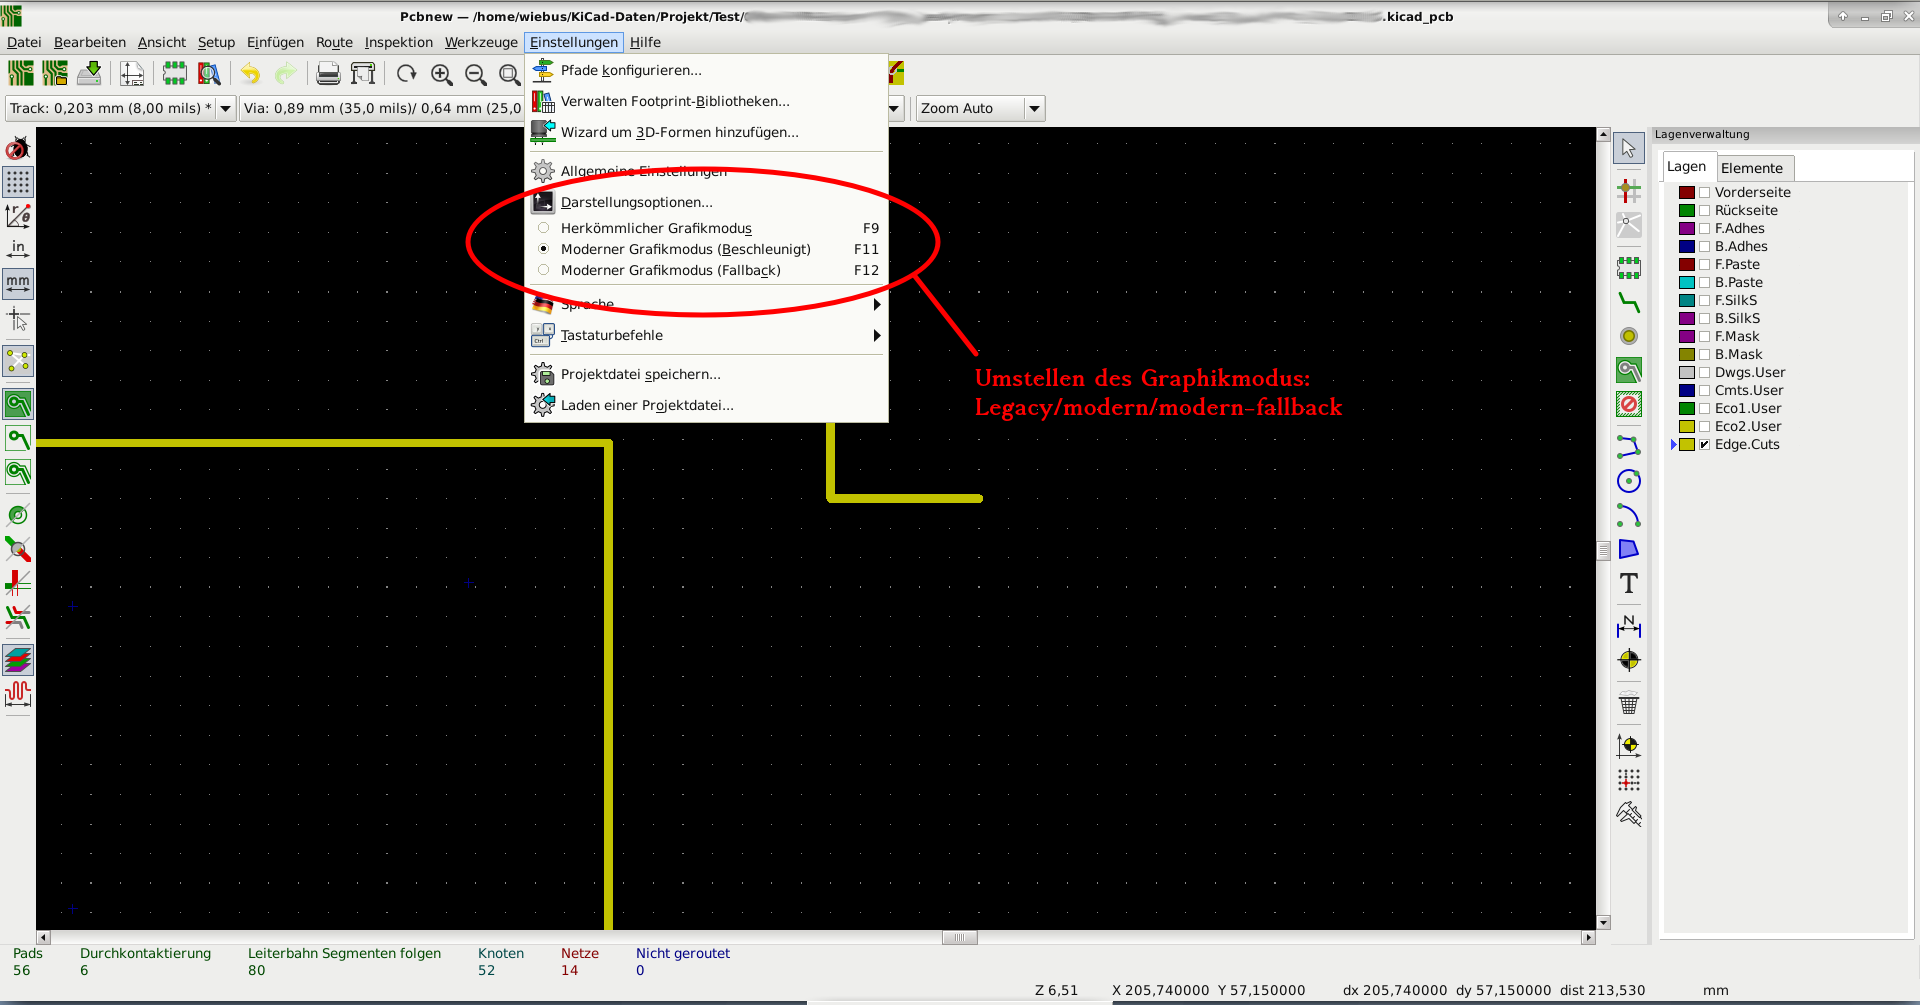Click the save board icon

point(89,73)
